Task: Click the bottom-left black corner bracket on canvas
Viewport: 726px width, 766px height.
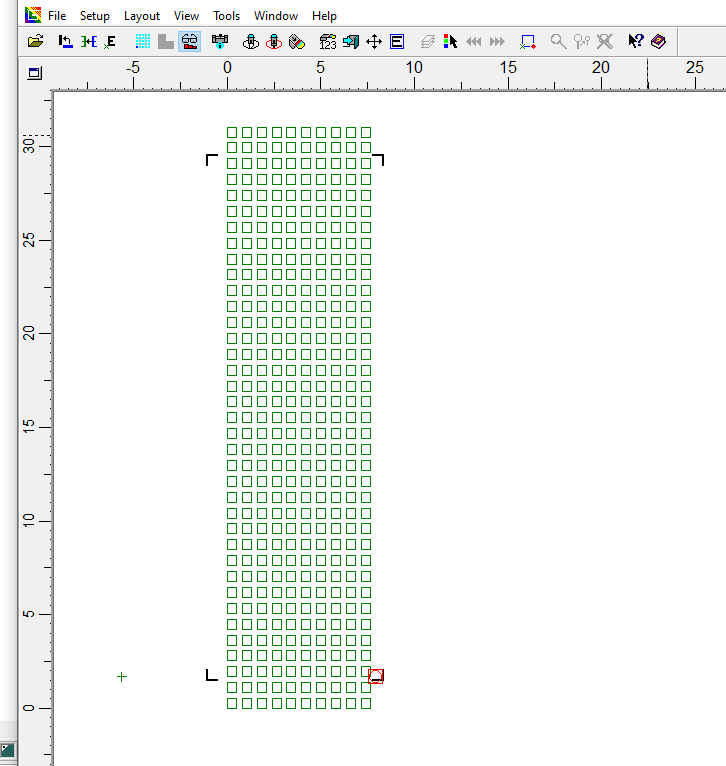Action: click(212, 675)
